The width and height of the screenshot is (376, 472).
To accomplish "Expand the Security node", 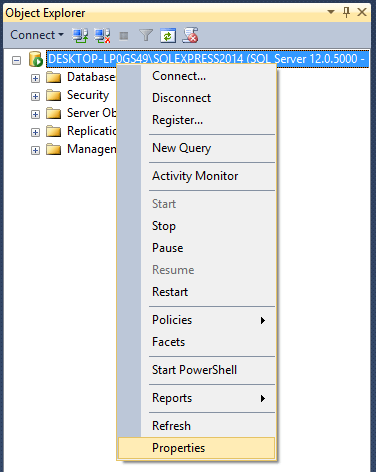I will tap(35, 96).
